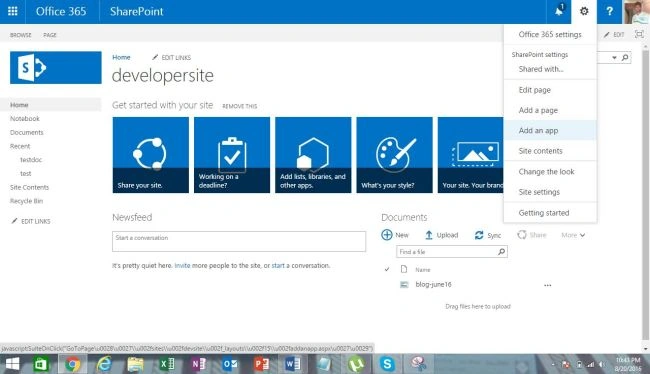
Task: Open the help question mark
Action: (609, 11)
